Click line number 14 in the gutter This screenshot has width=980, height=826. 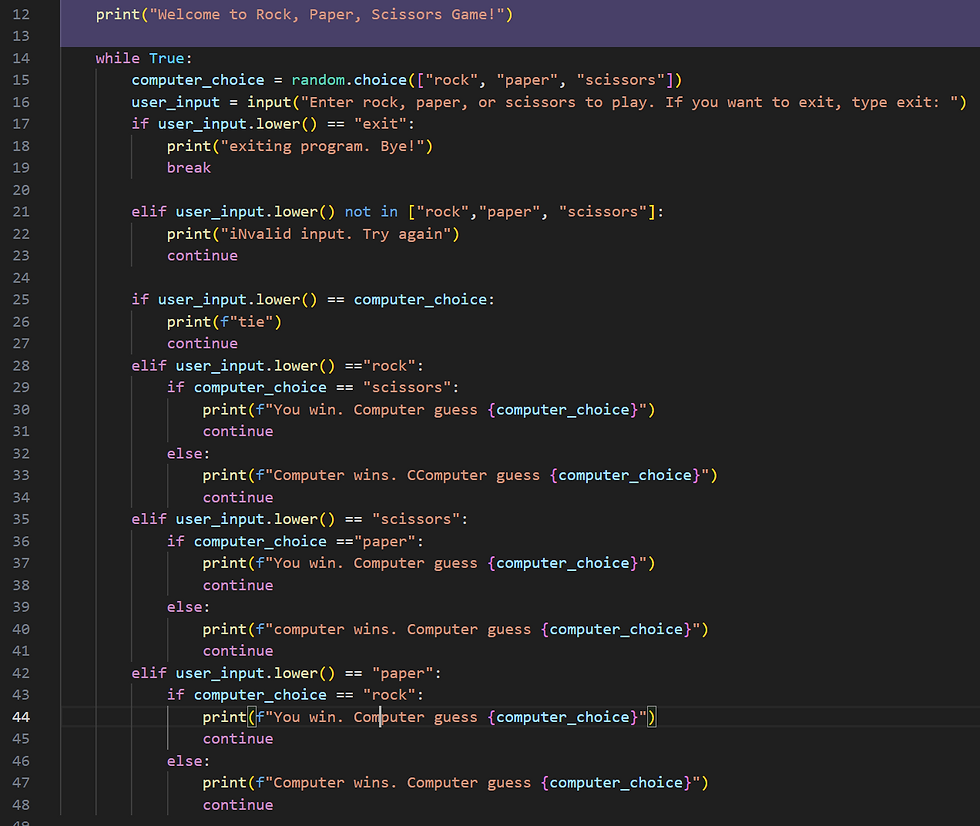[x=21, y=58]
